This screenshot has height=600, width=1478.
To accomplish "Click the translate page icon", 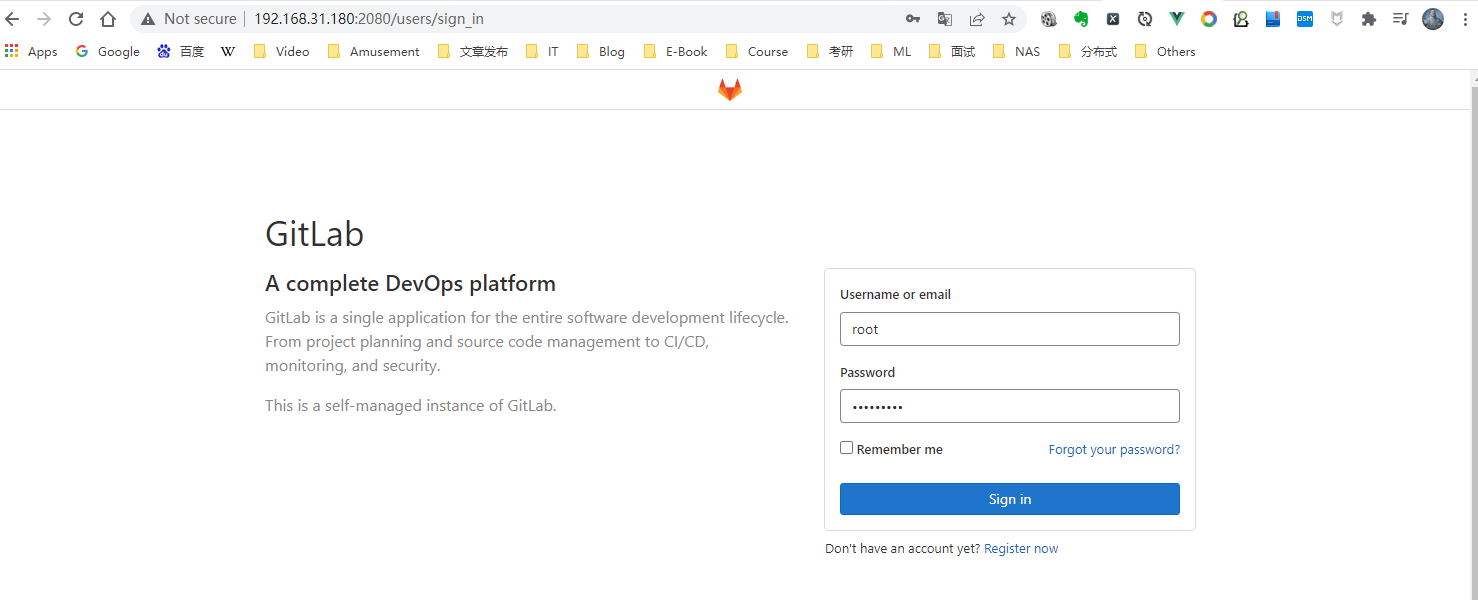I will [945, 19].
